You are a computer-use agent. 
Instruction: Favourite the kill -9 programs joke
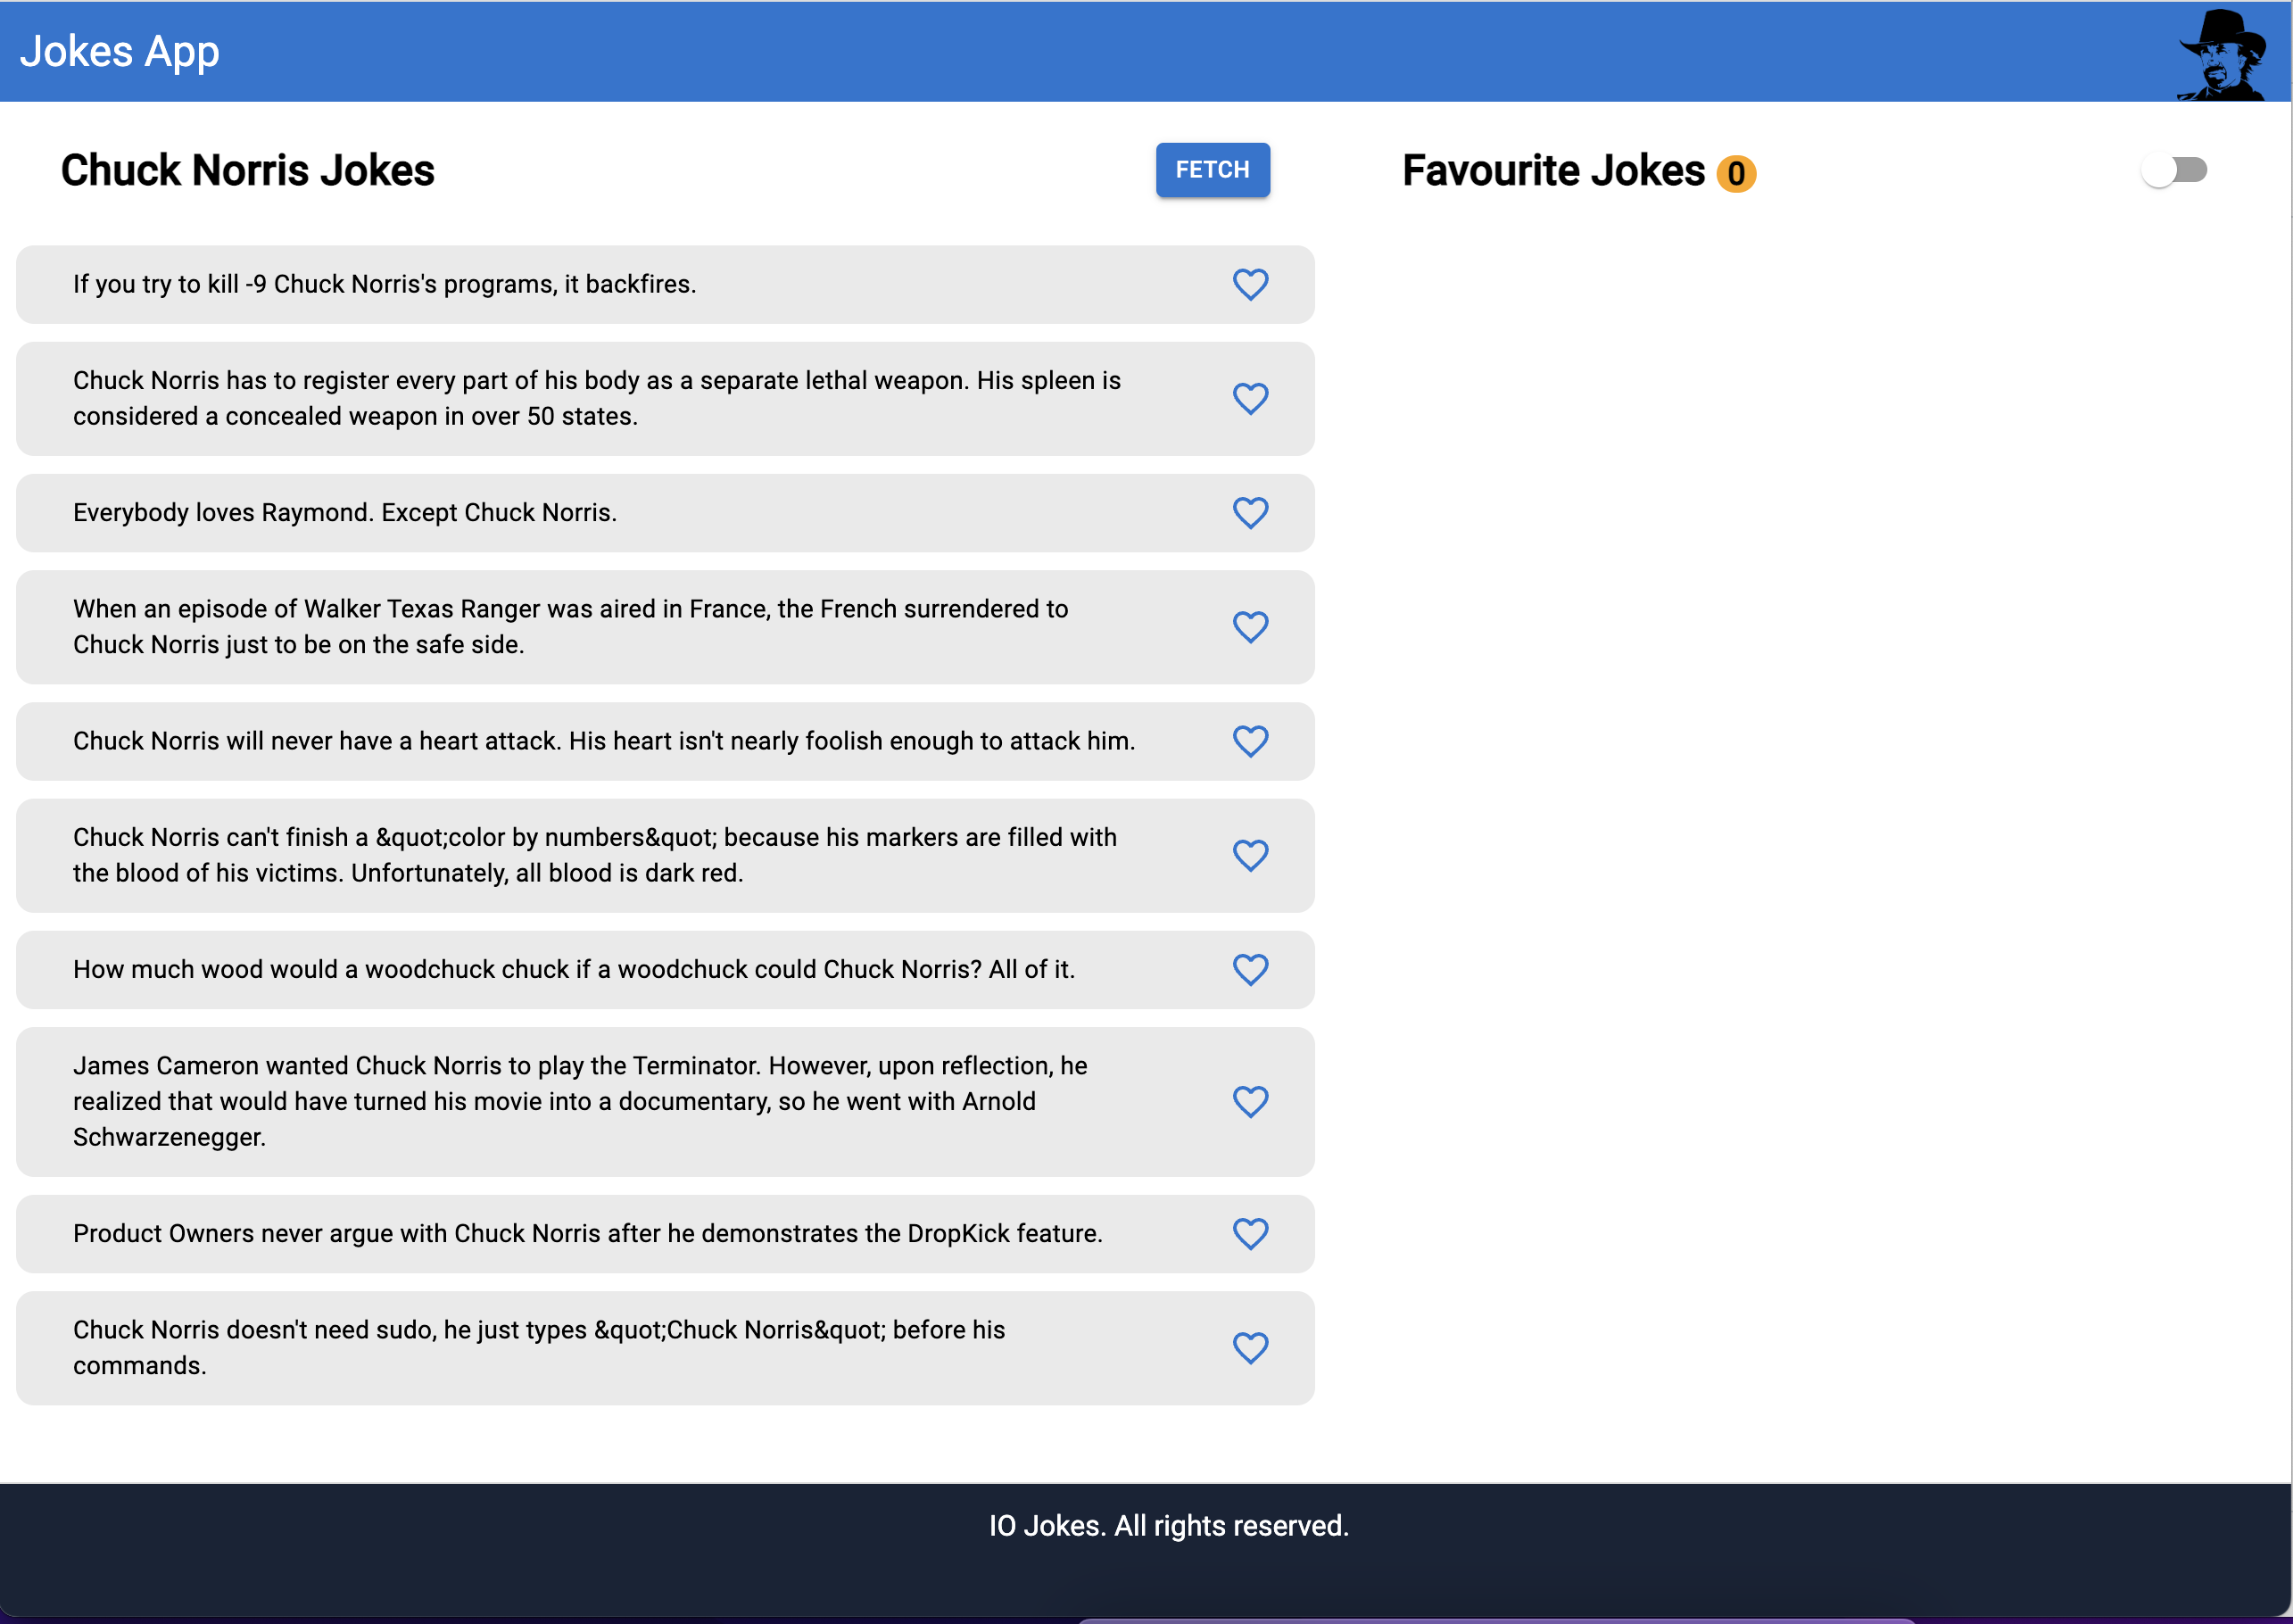pyautogui.click(x=1250, y=285)
